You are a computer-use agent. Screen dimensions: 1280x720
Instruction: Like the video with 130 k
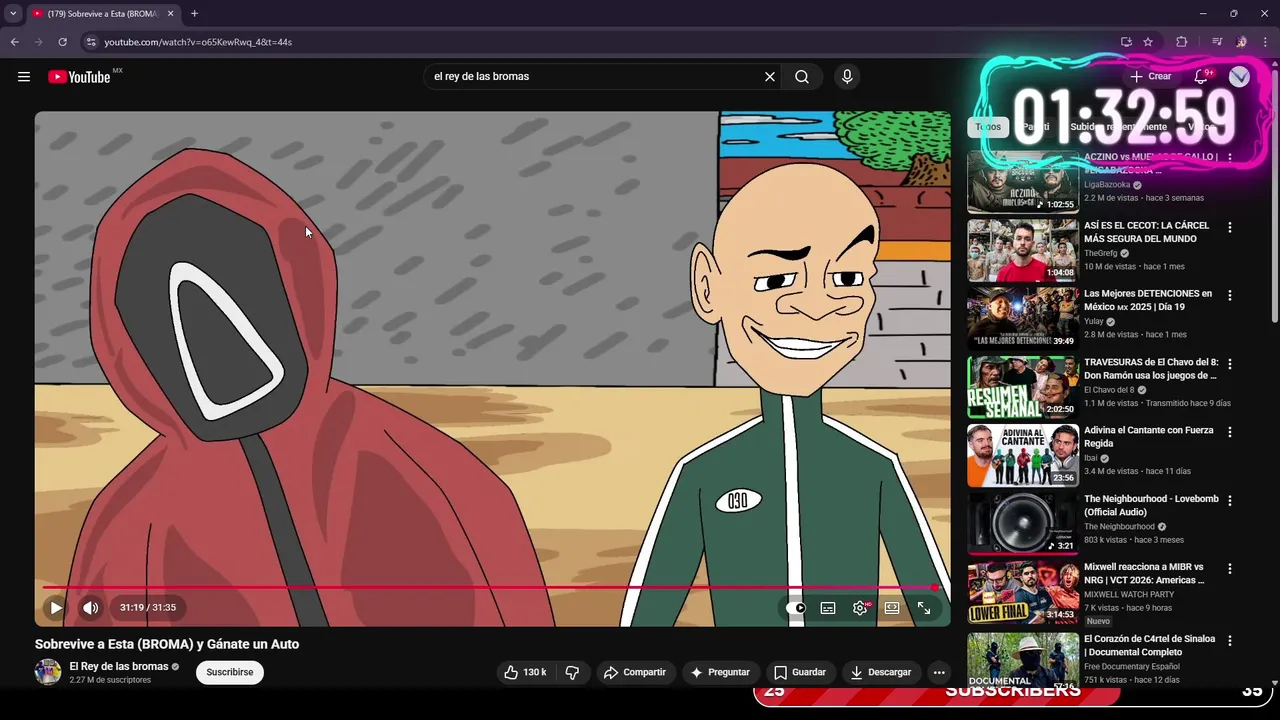[x=526, y=672]
